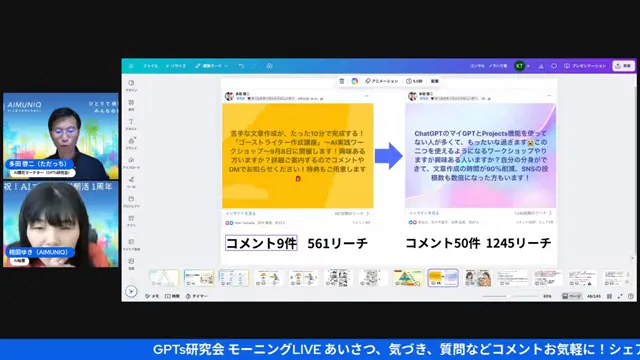
Task: Set page duration with 5.0秒 timer
Action: tap(414, 81)
